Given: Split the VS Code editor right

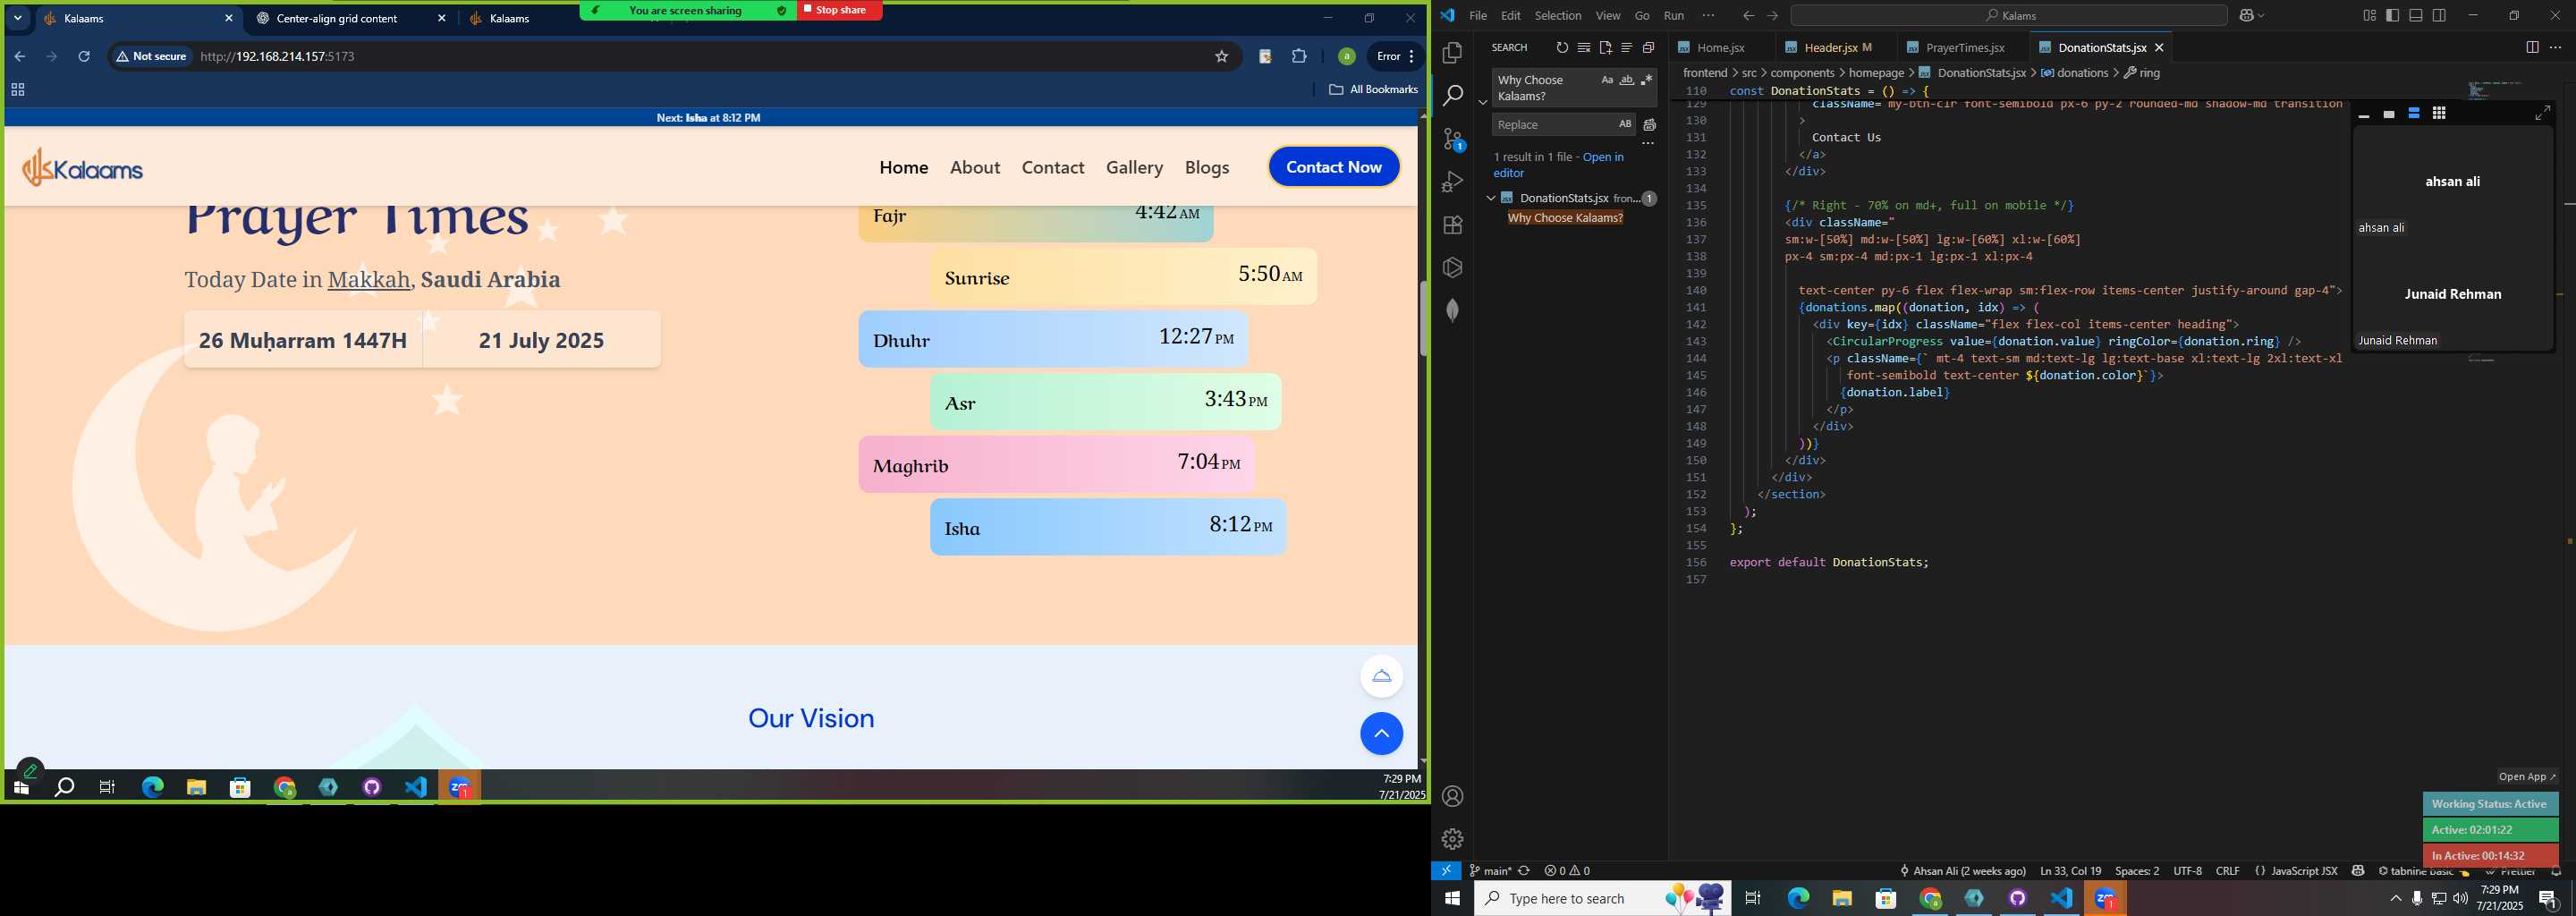Looking at the screenshot, I should point(2532,48).
